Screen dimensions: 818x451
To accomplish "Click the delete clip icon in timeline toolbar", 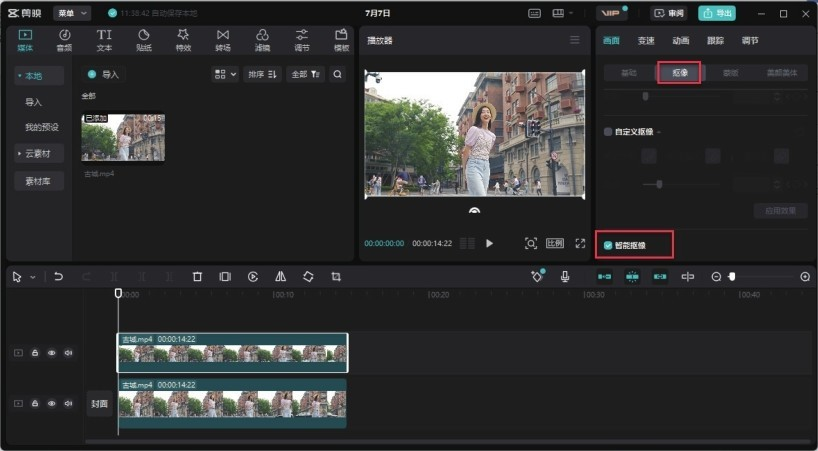I will click(x=197, y=277).
